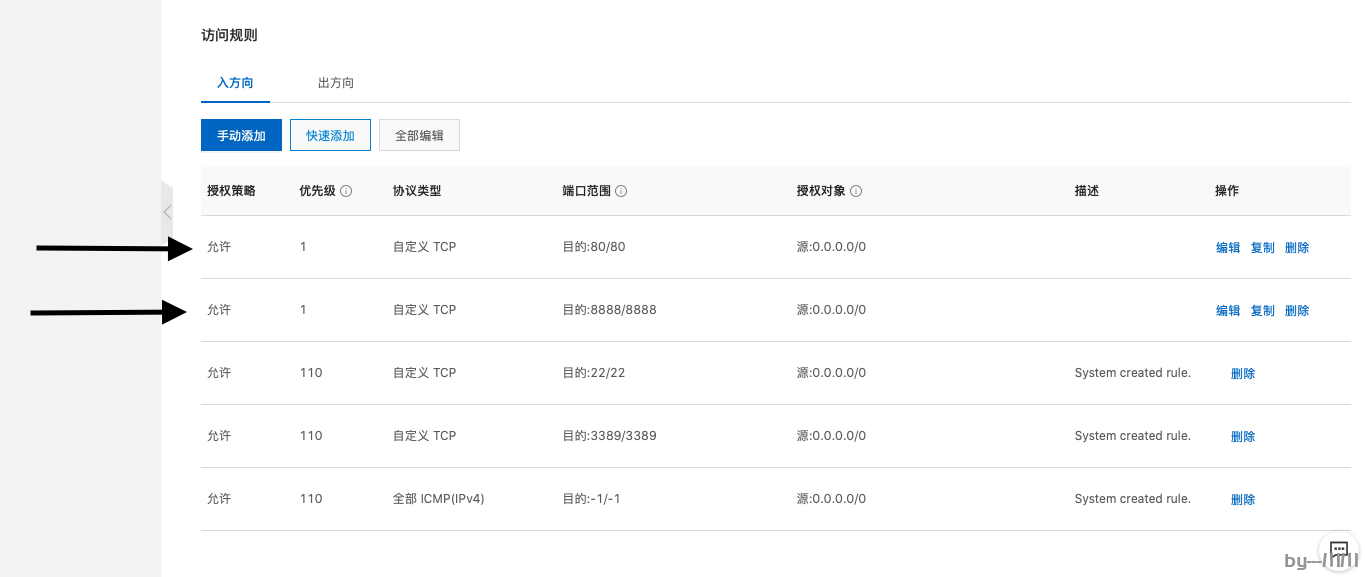Click the 手动添加 button
The height and width of the screenshot is (577, 1365).
coord(241,135)
